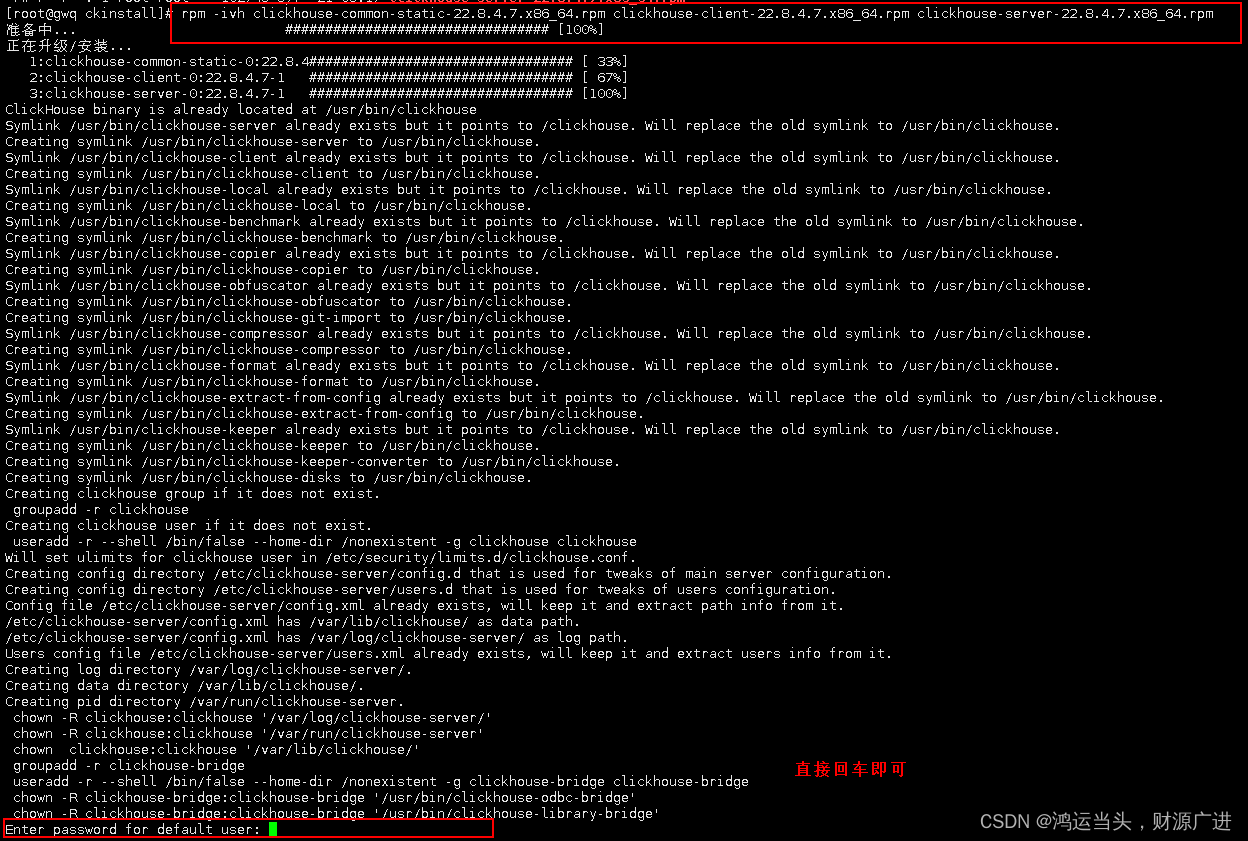Screen dimensions: 1248x841
Task: Click 'Will set ulimits for clickhouse user' line
Action: tap(321, 557)
